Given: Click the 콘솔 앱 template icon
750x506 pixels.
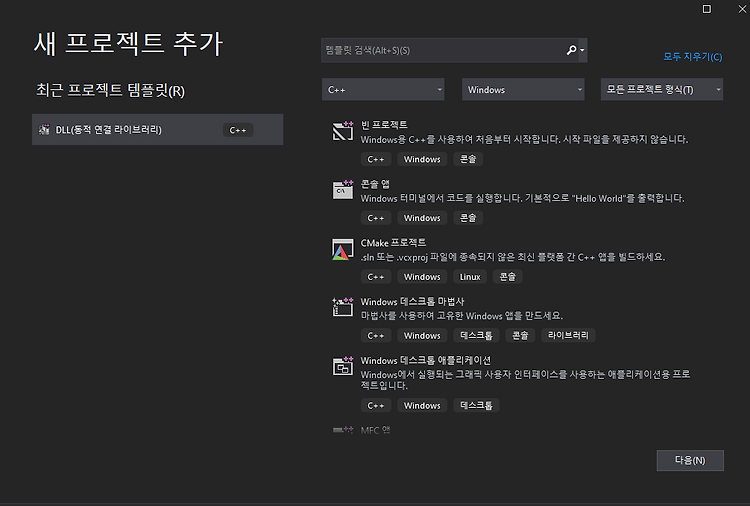Looking at the screenshot, I should [x=342, y=189].
